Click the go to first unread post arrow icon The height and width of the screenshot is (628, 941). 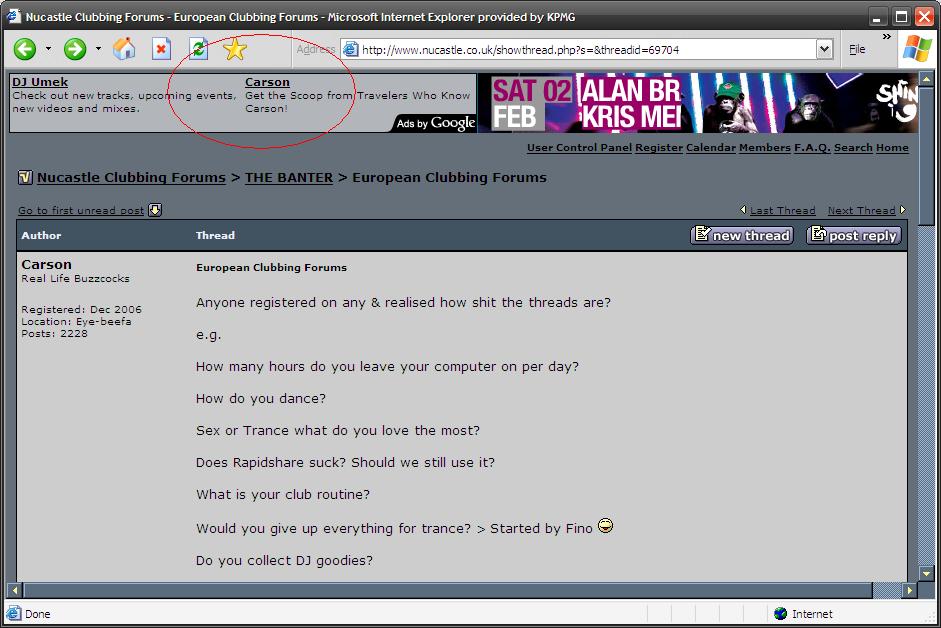[x=155, y=210]
